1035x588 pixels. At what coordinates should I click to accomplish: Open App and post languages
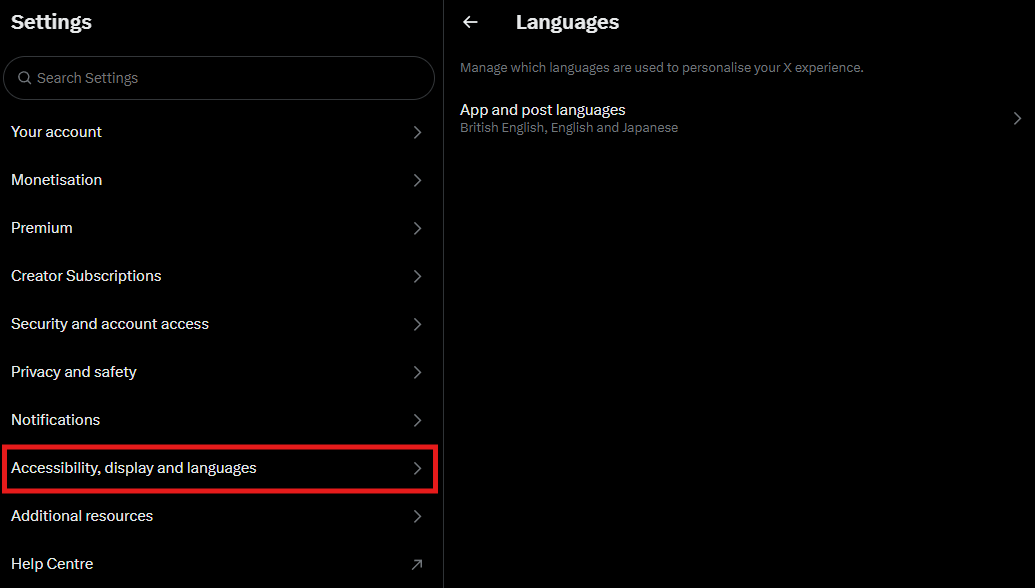739,118
